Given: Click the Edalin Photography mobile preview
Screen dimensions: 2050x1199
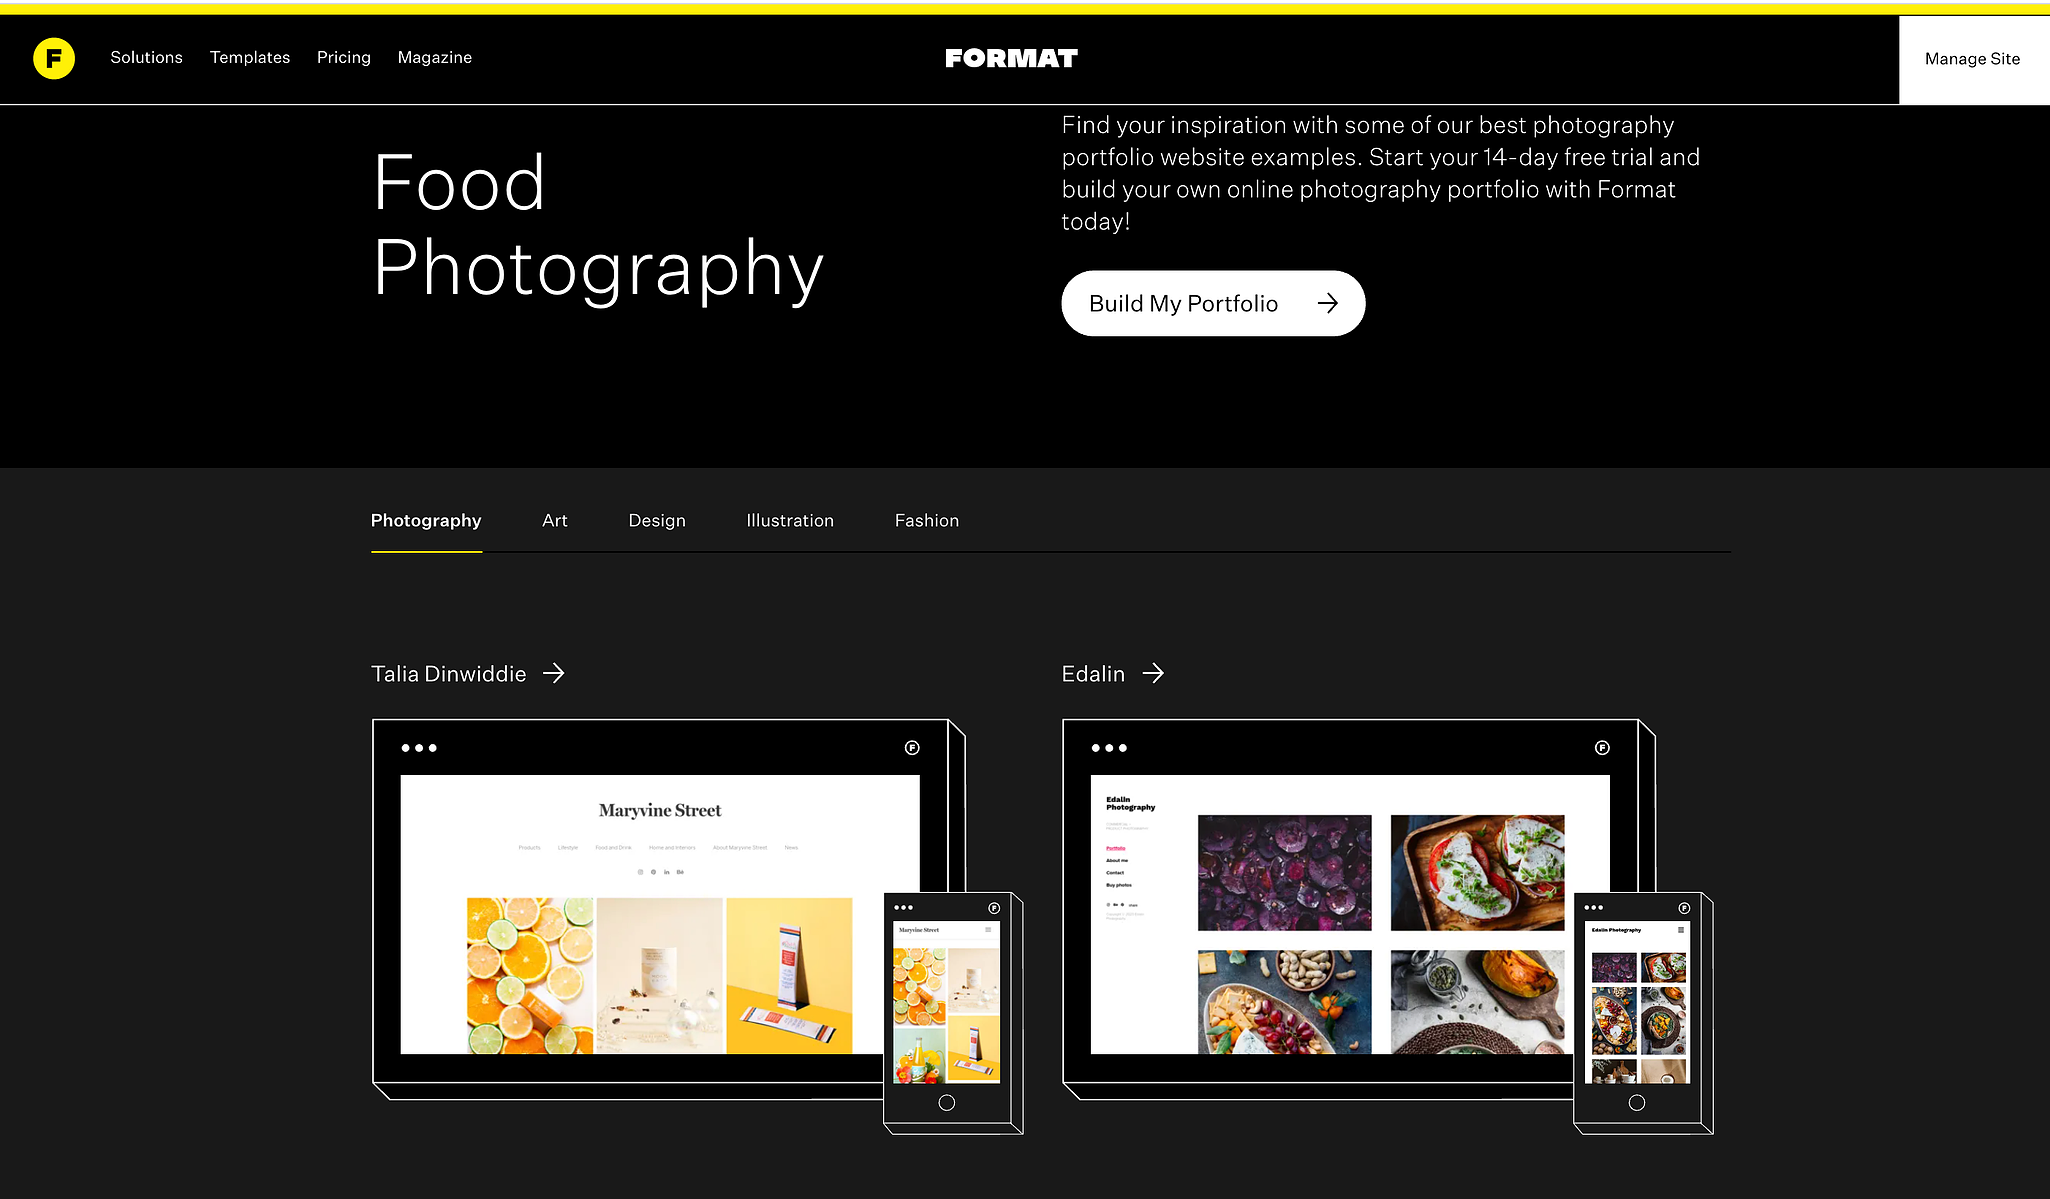Looking at the screenshot, I should click(x=1637, y=1002).
